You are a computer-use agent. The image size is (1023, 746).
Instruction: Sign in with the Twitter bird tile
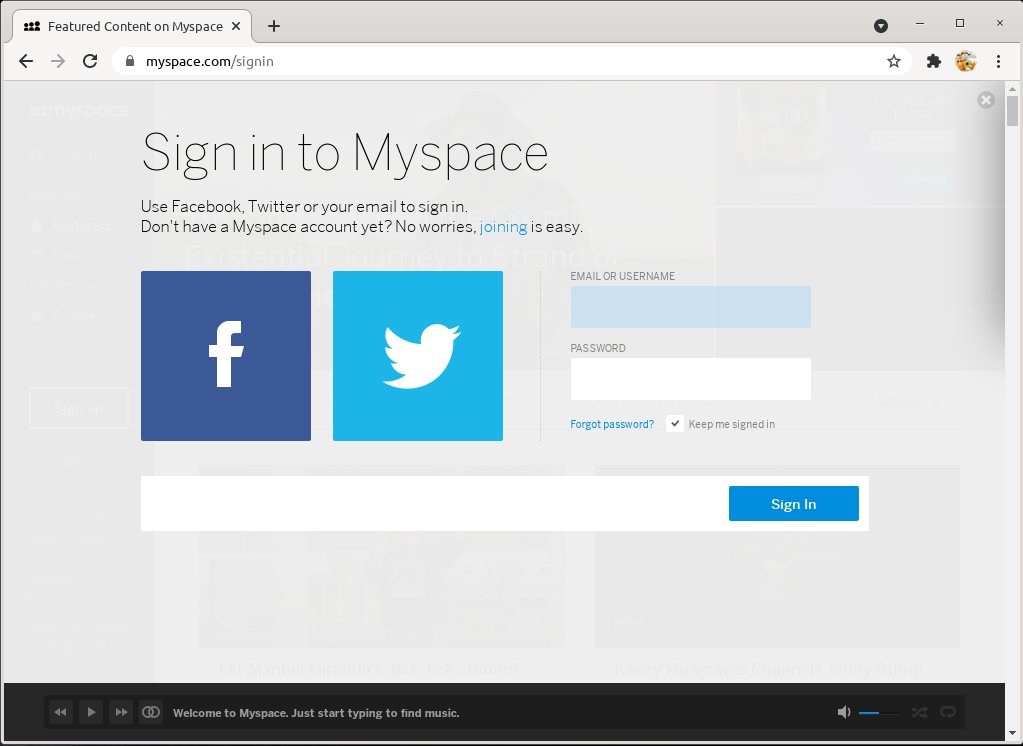(418, 356)
